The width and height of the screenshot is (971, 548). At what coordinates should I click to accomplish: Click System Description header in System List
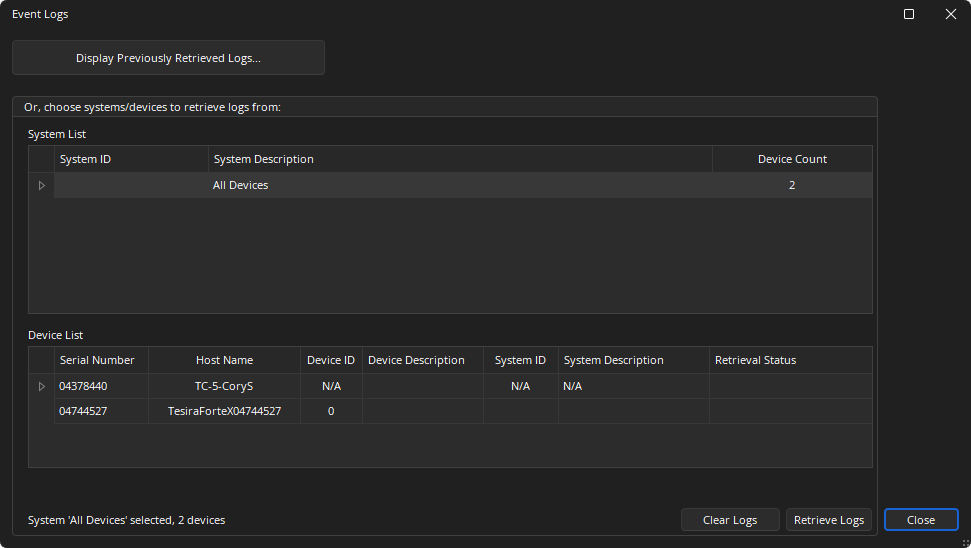click(x=460, y=159)
